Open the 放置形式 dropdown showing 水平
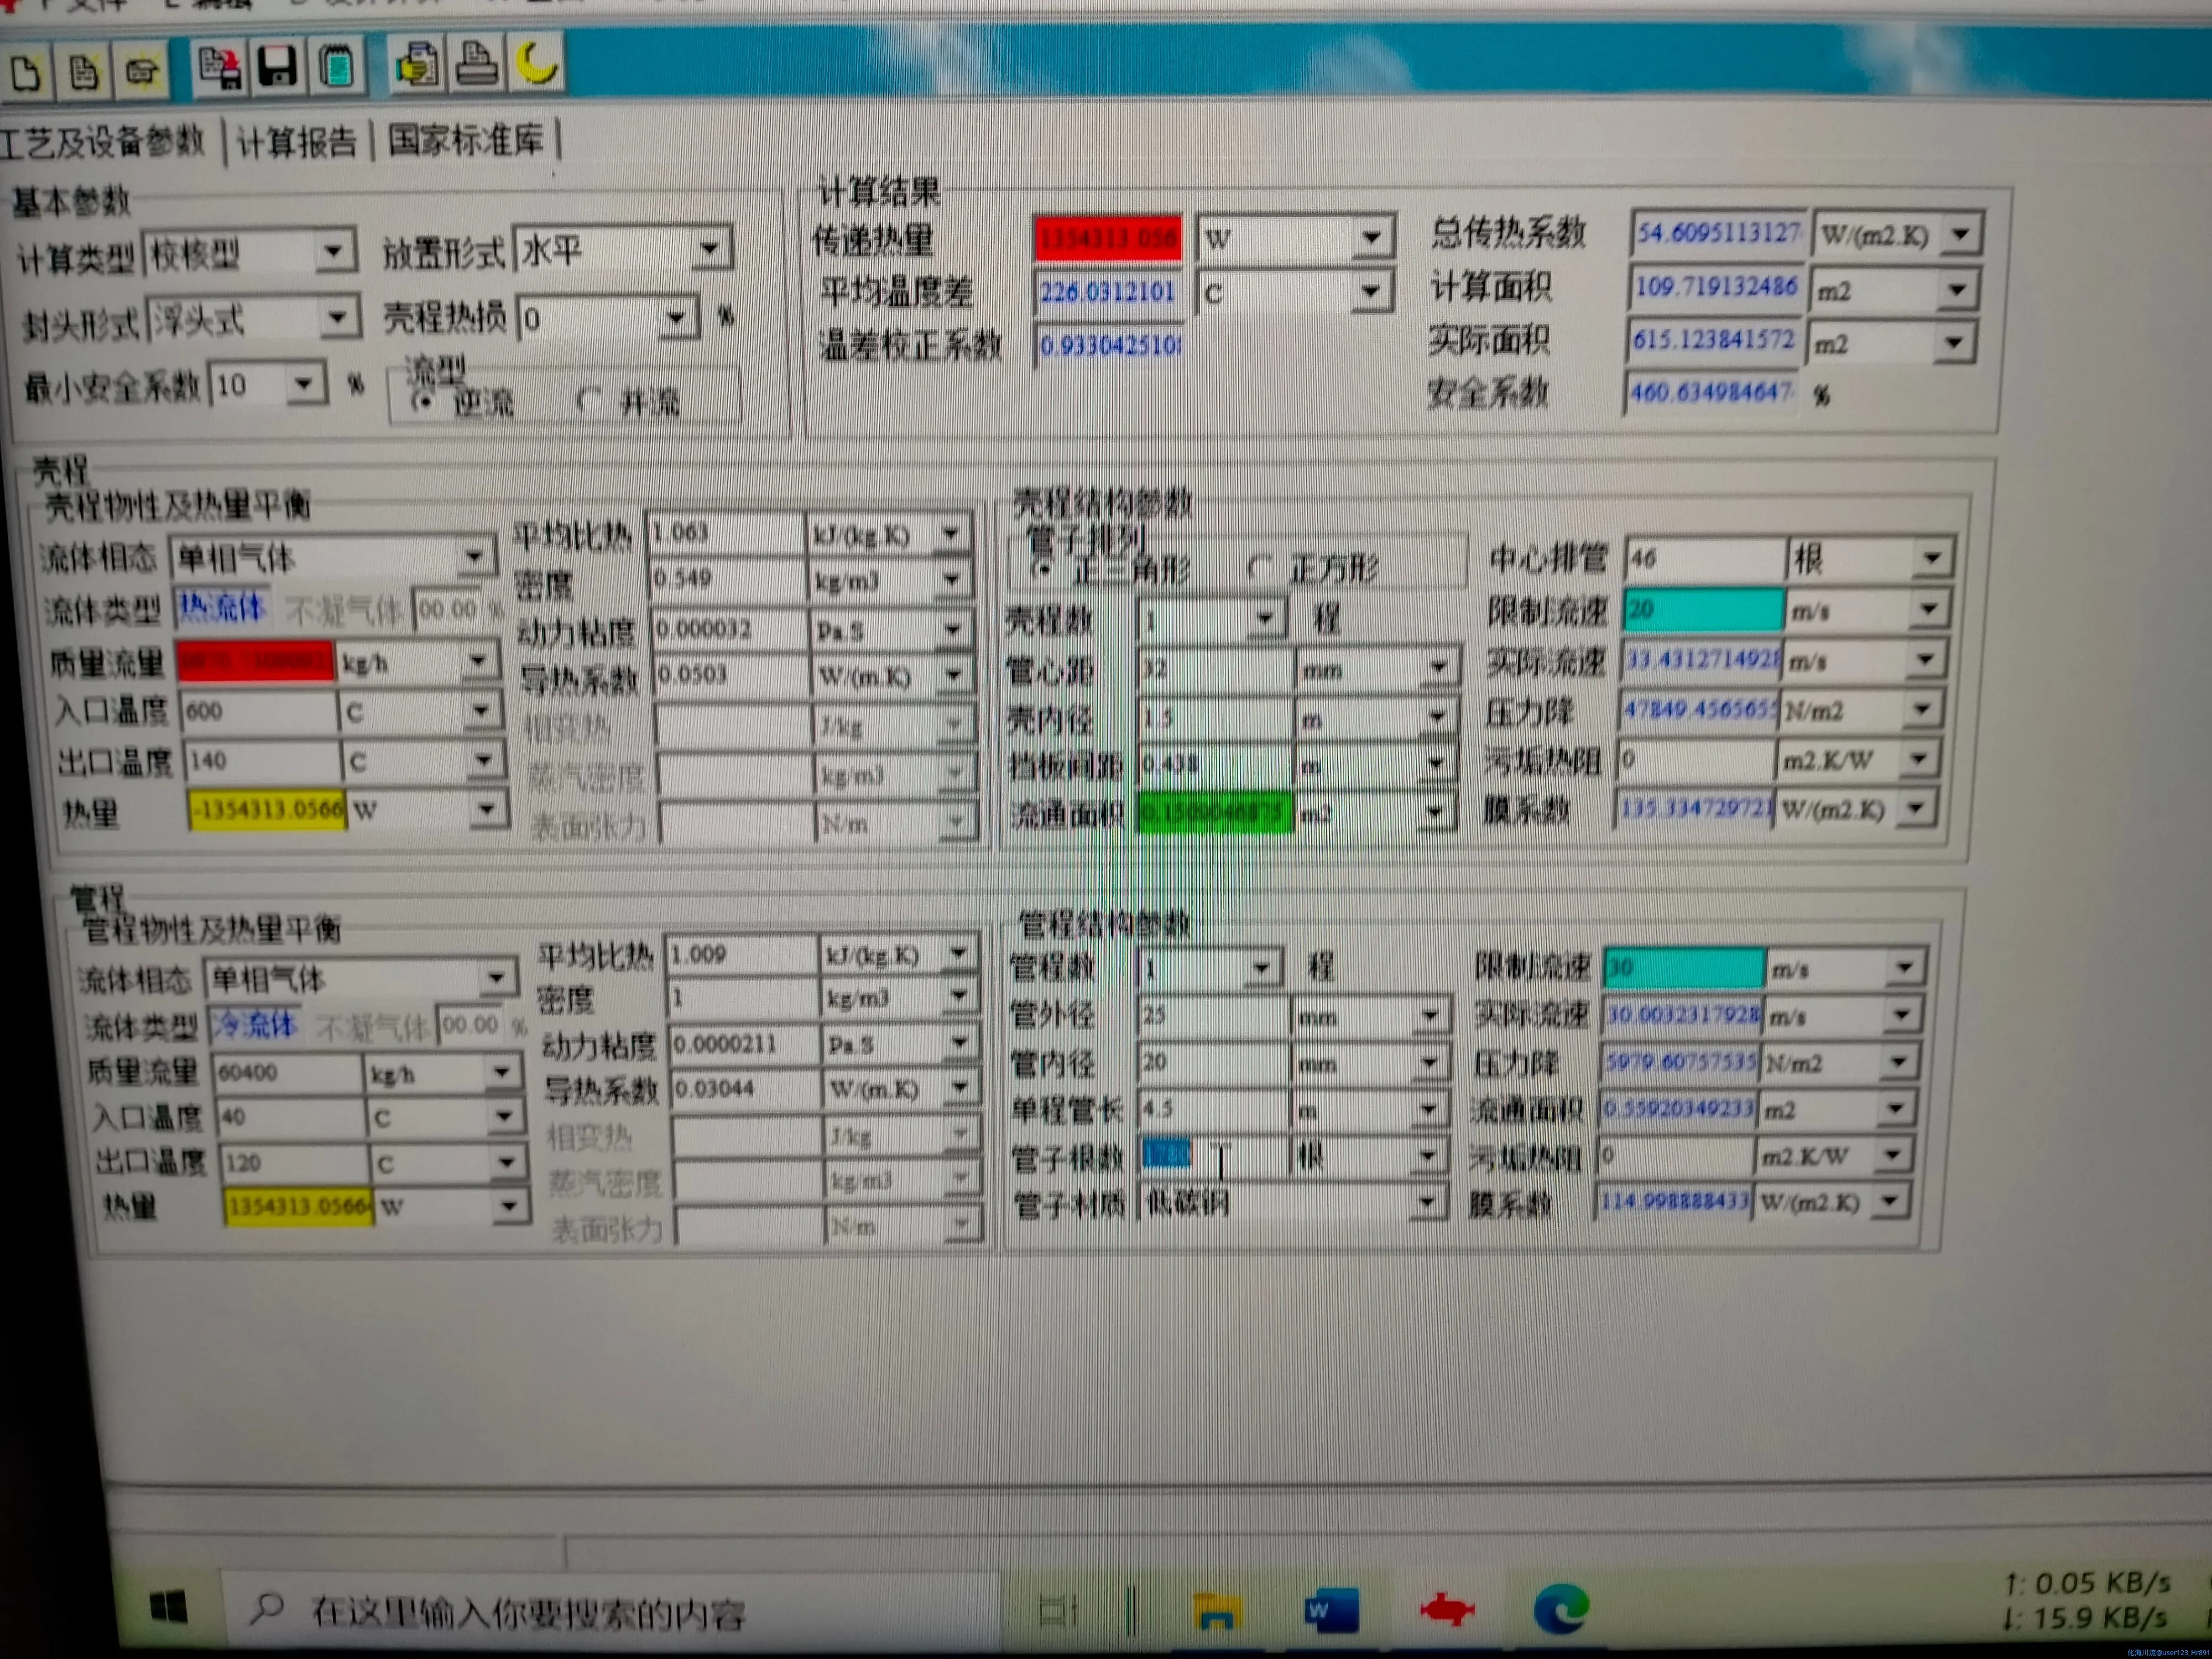The height and width of the screenshot is (1659, 2212). pos(710,247)
